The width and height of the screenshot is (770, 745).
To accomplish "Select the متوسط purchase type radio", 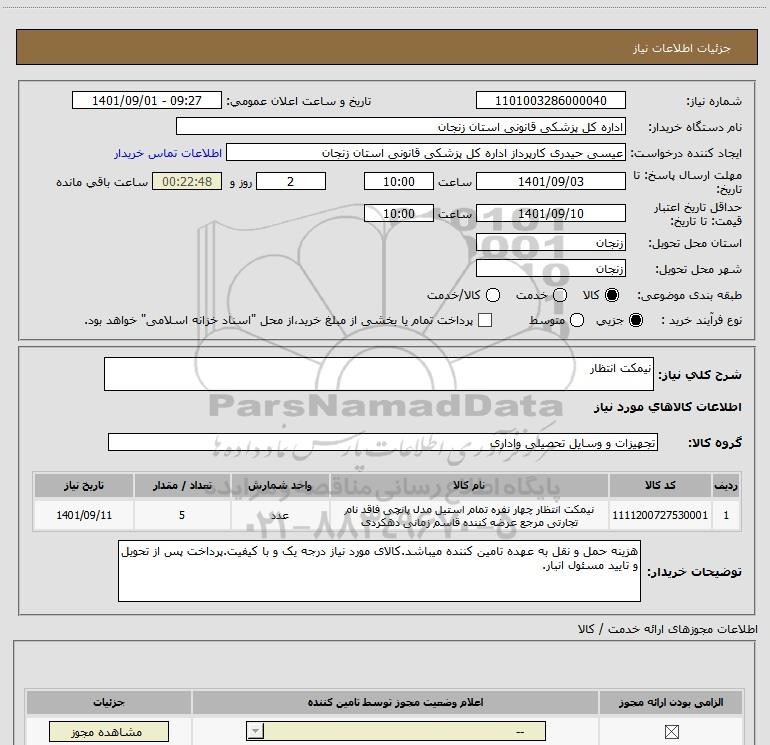I will (x=577, y=321).
